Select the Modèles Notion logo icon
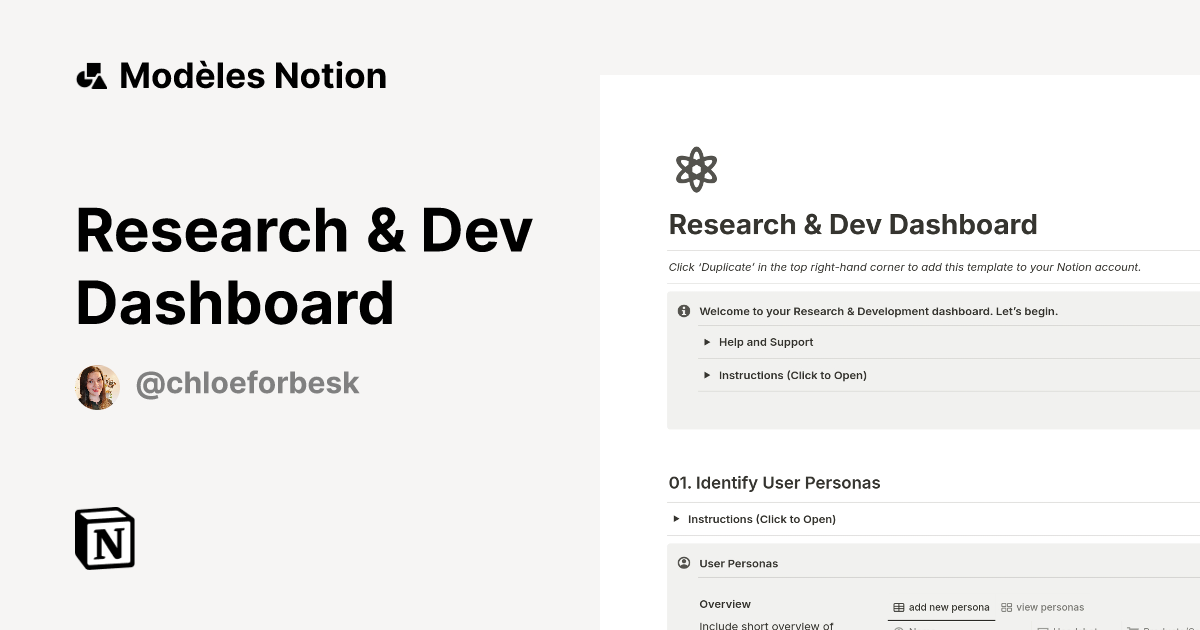This screenshot has height=630, width=1200. pos(91,75)
